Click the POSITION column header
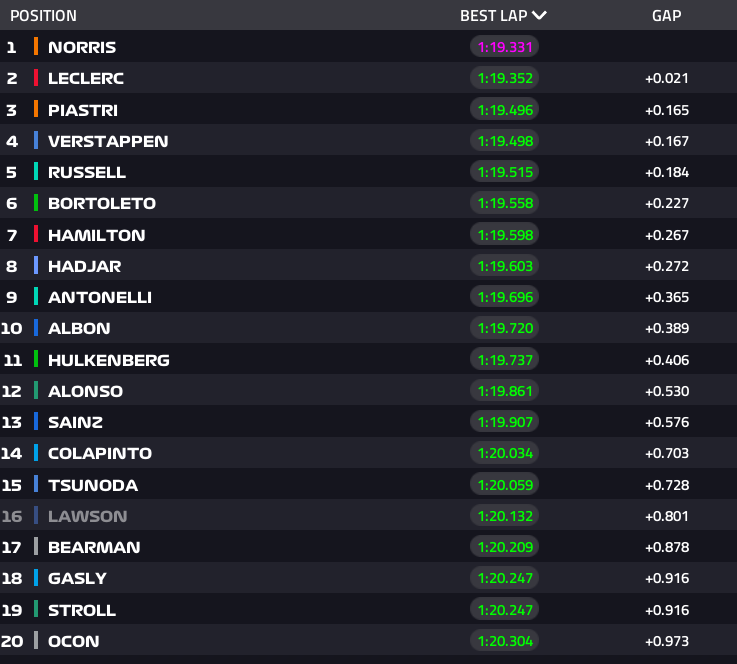The height and width of the screenshot is (664, 737). pos(43,16)
